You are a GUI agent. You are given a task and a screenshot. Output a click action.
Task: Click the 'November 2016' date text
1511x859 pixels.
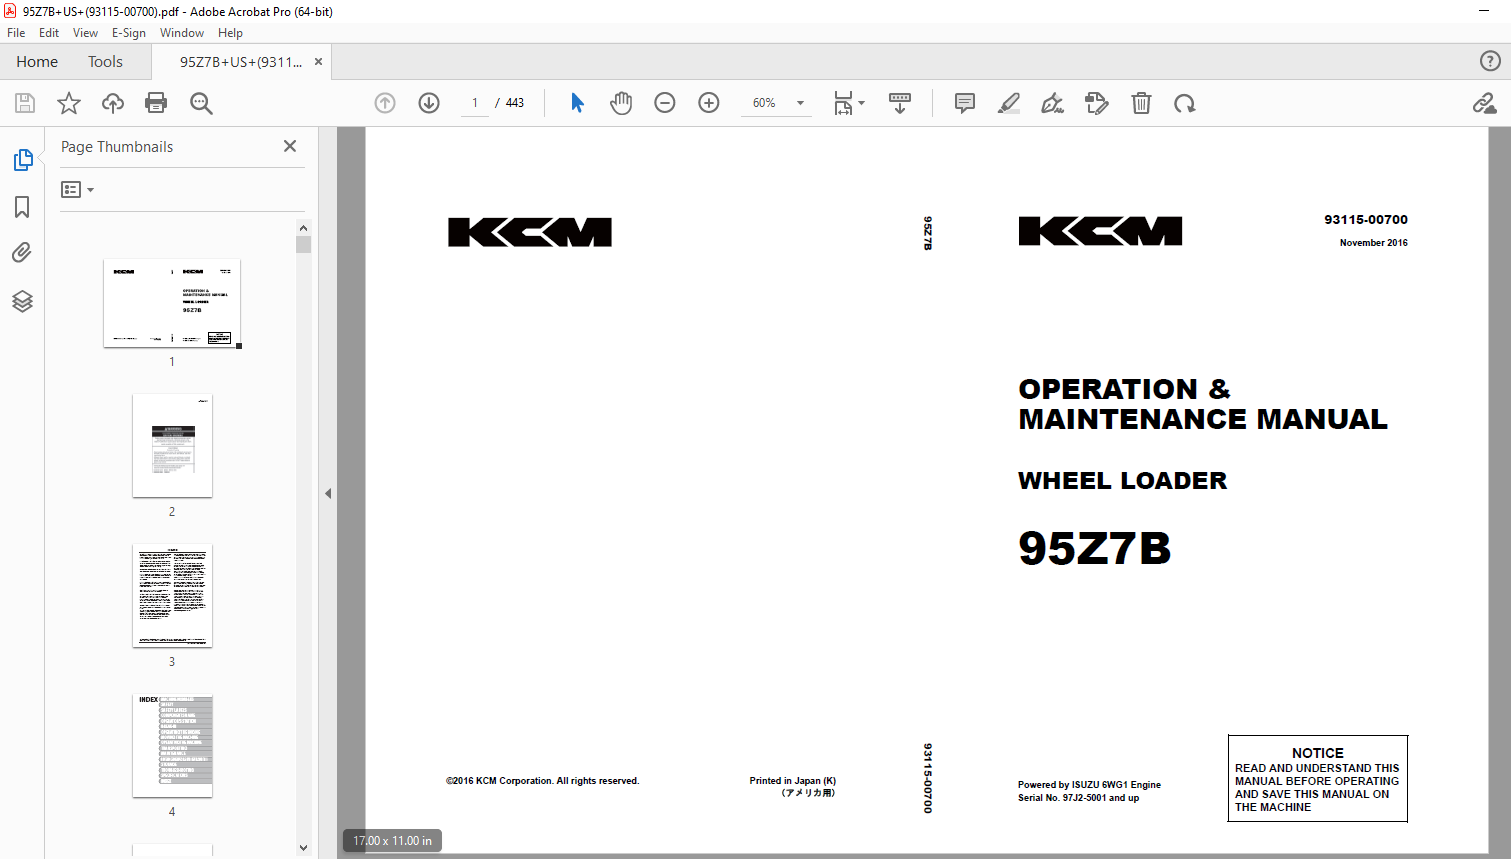pyautogui.click(x=1374, y=243)
